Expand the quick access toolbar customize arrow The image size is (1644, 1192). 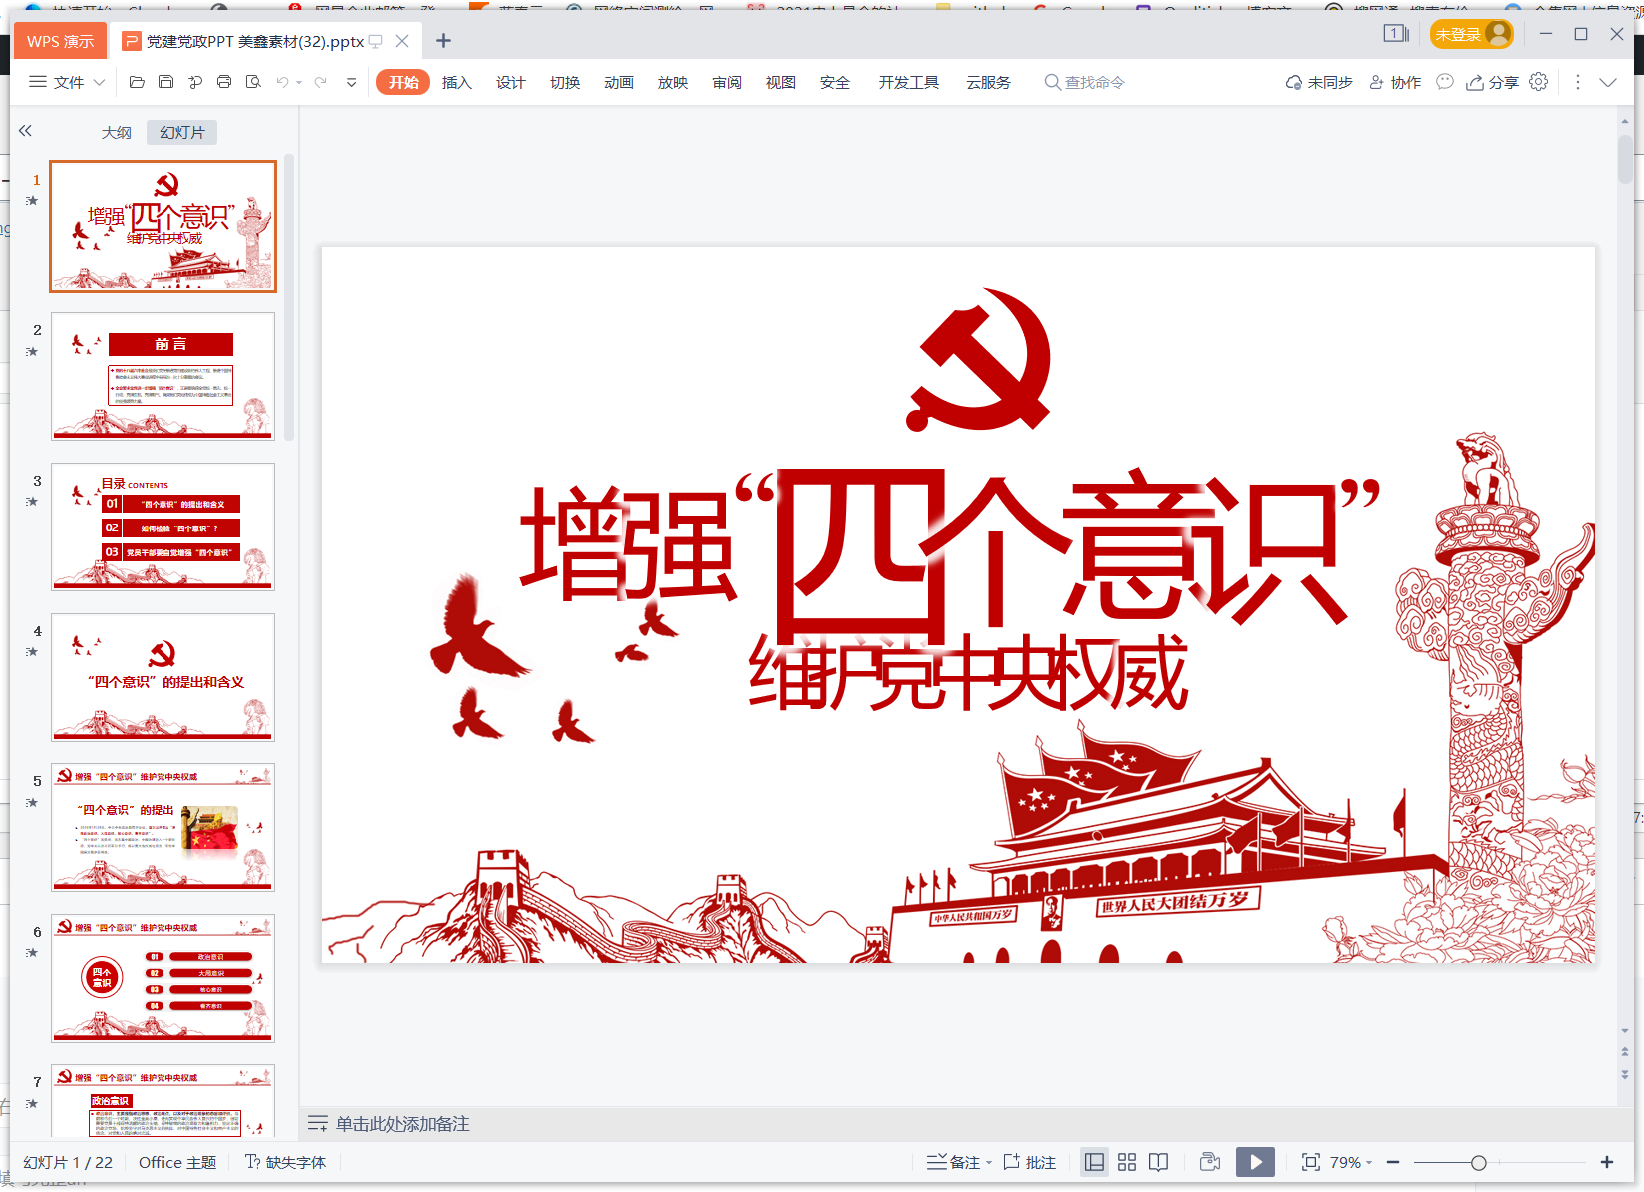point(351,82)
